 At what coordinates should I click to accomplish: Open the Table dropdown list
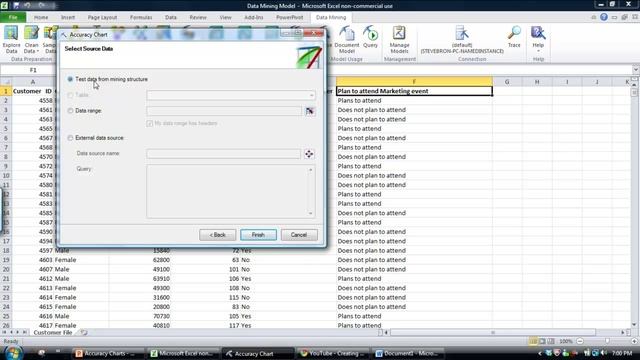[x=311, y=96]
